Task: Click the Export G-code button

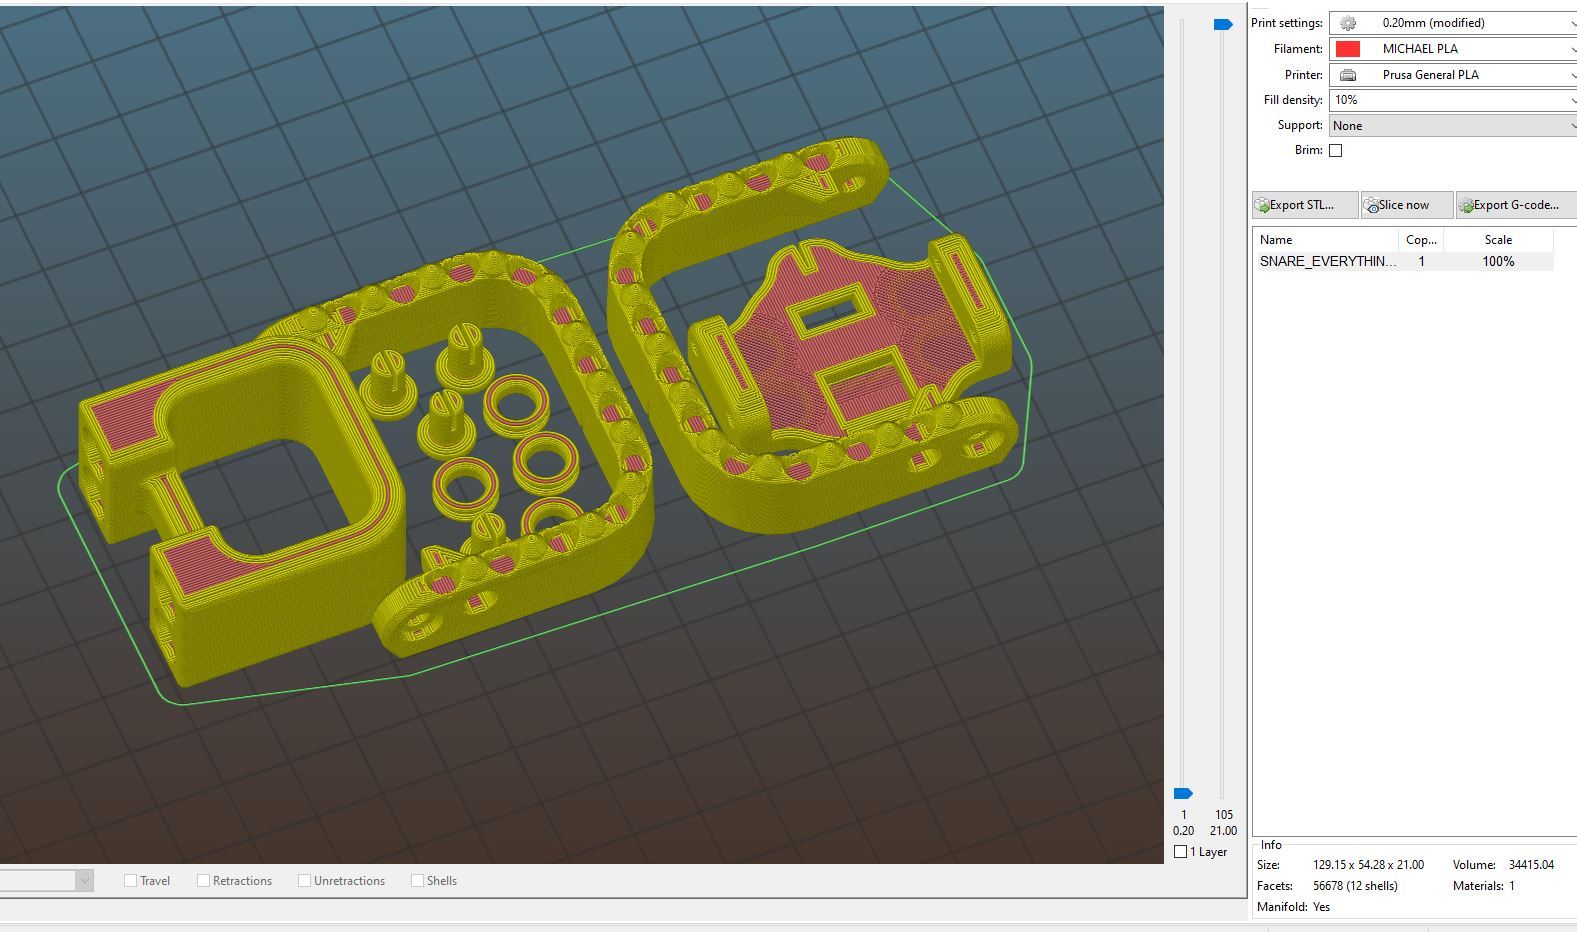Action: (1516, 205)
